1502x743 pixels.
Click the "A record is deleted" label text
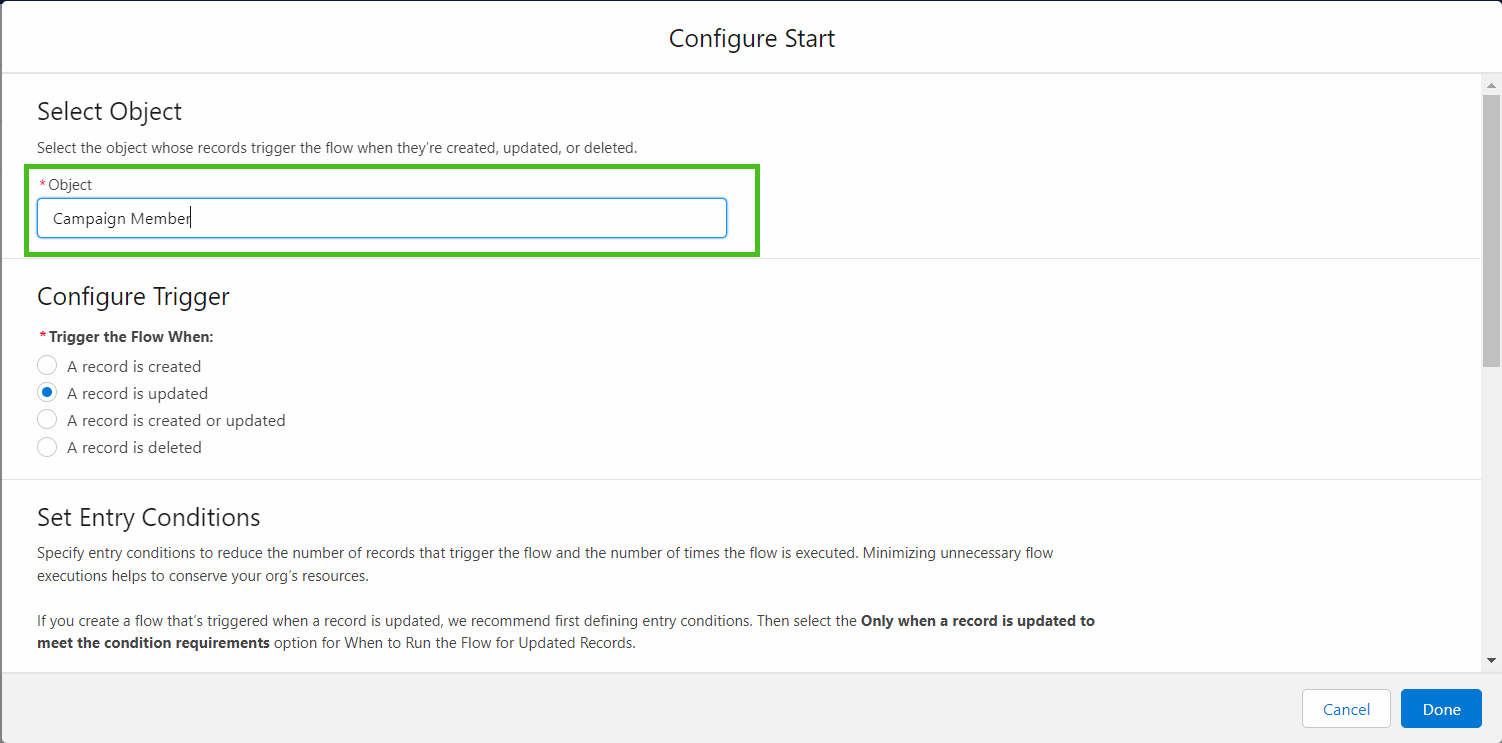pos(133,447)
